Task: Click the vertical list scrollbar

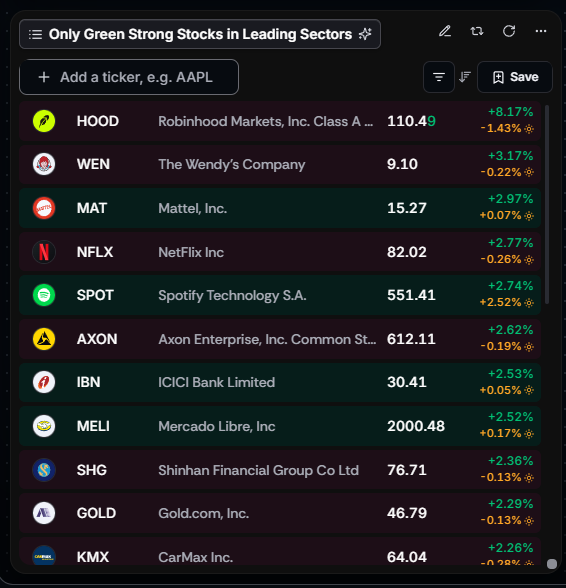Action: pos(547,204)
